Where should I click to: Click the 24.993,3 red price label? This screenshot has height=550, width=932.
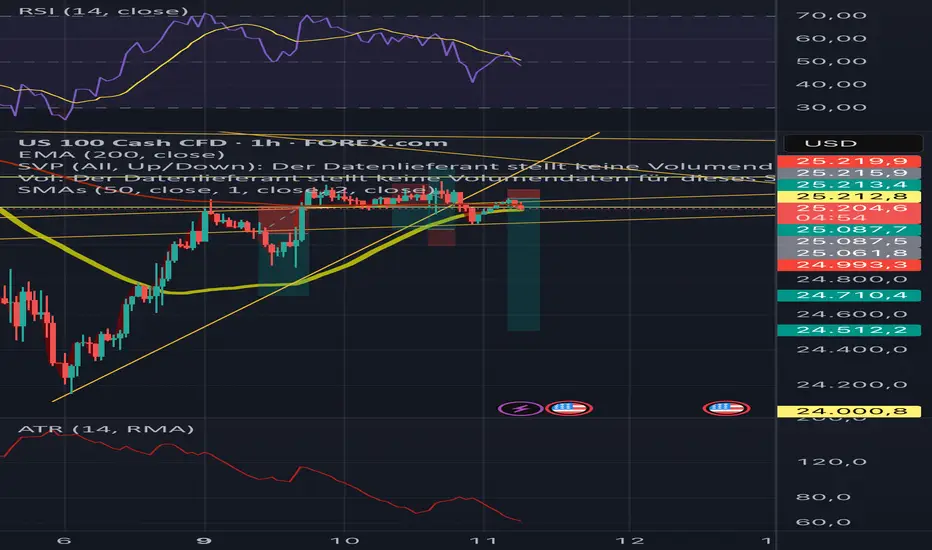849,265
